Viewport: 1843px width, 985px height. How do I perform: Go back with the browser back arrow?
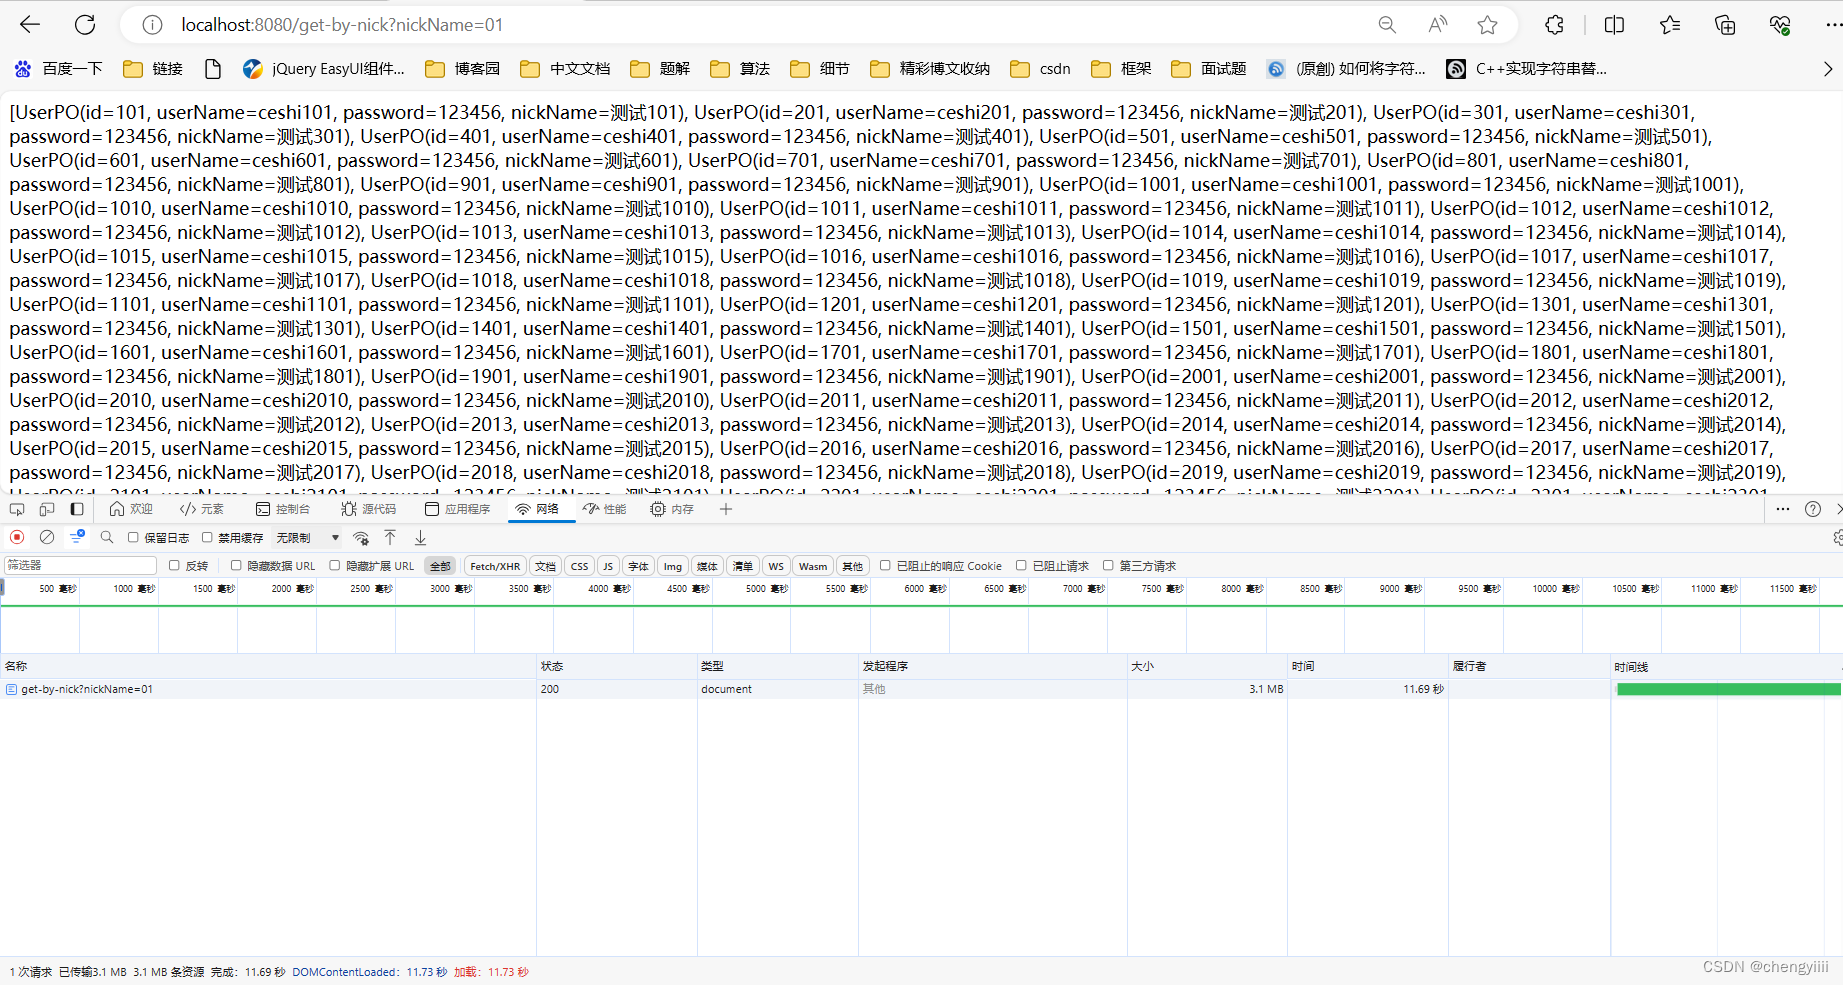click(x=30, y=25)
